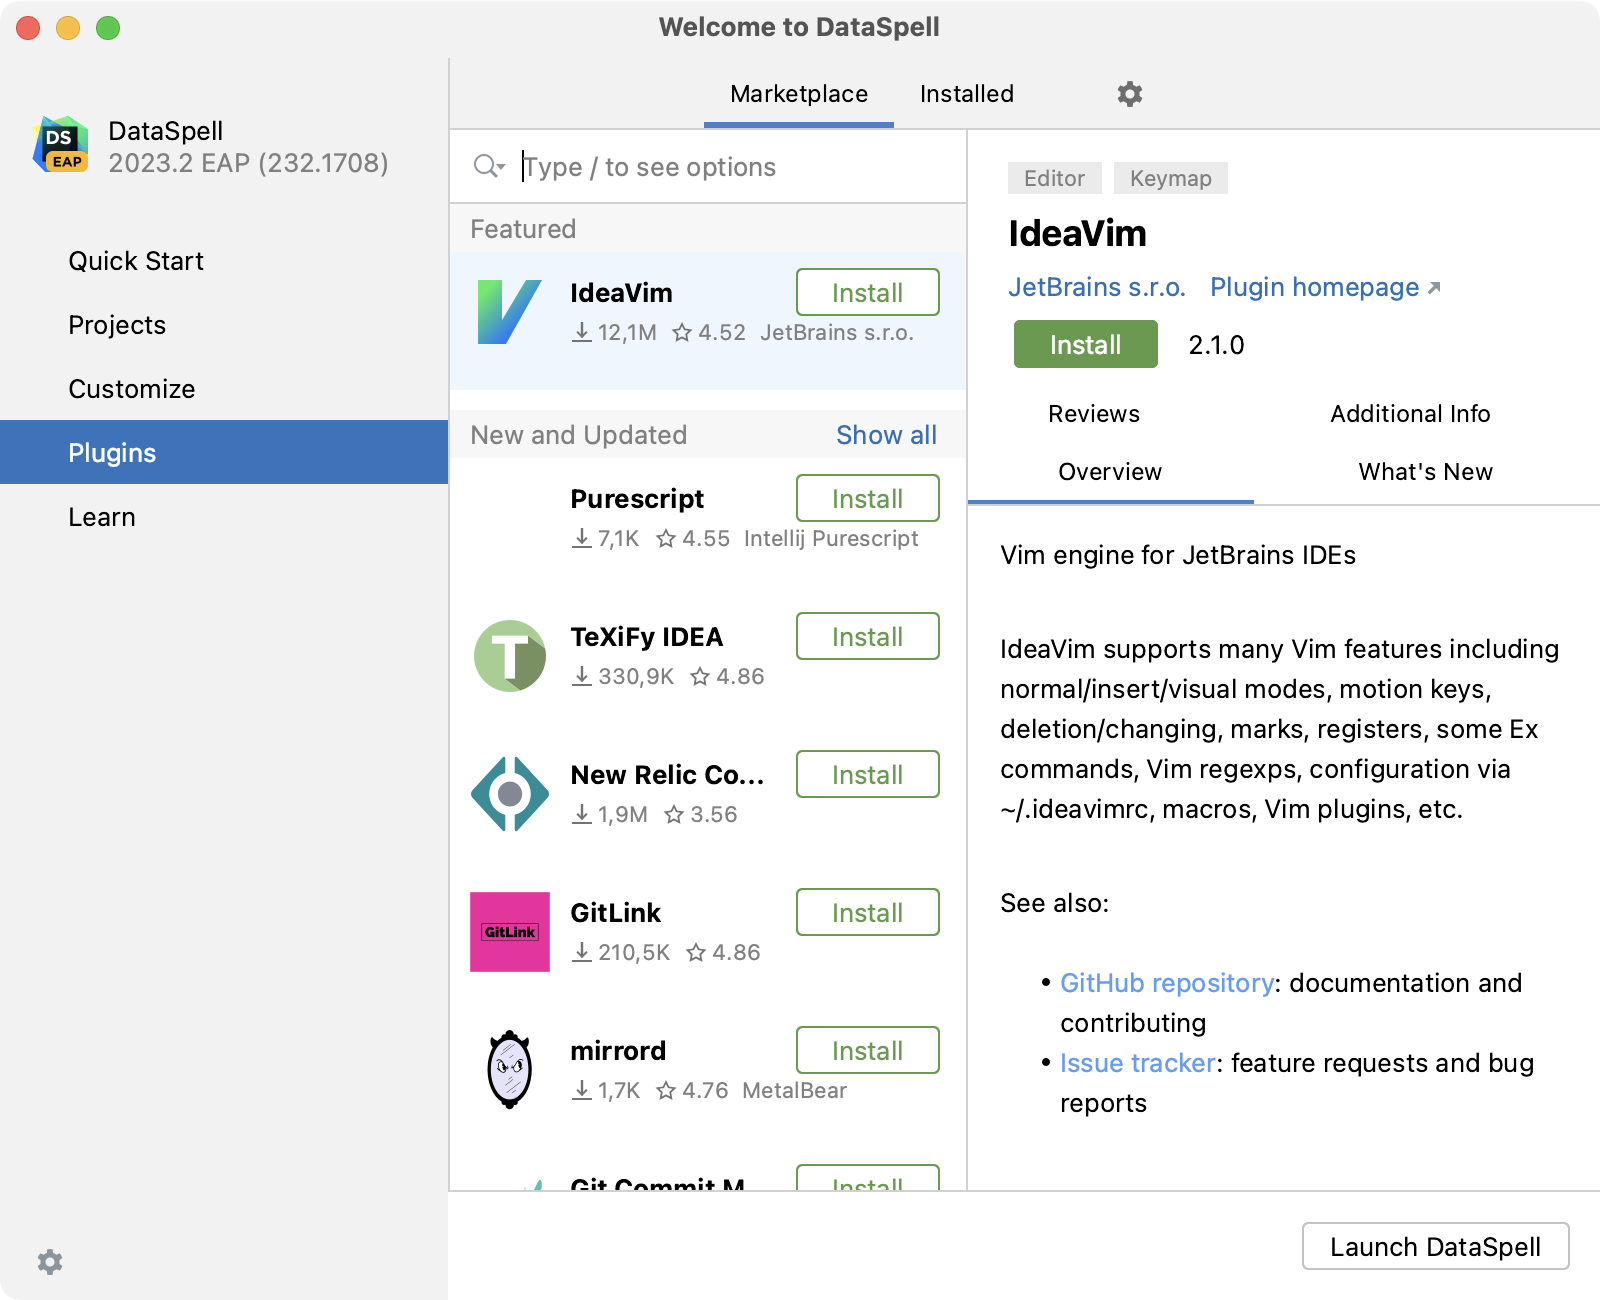Click the Keymap tag

1170,178
